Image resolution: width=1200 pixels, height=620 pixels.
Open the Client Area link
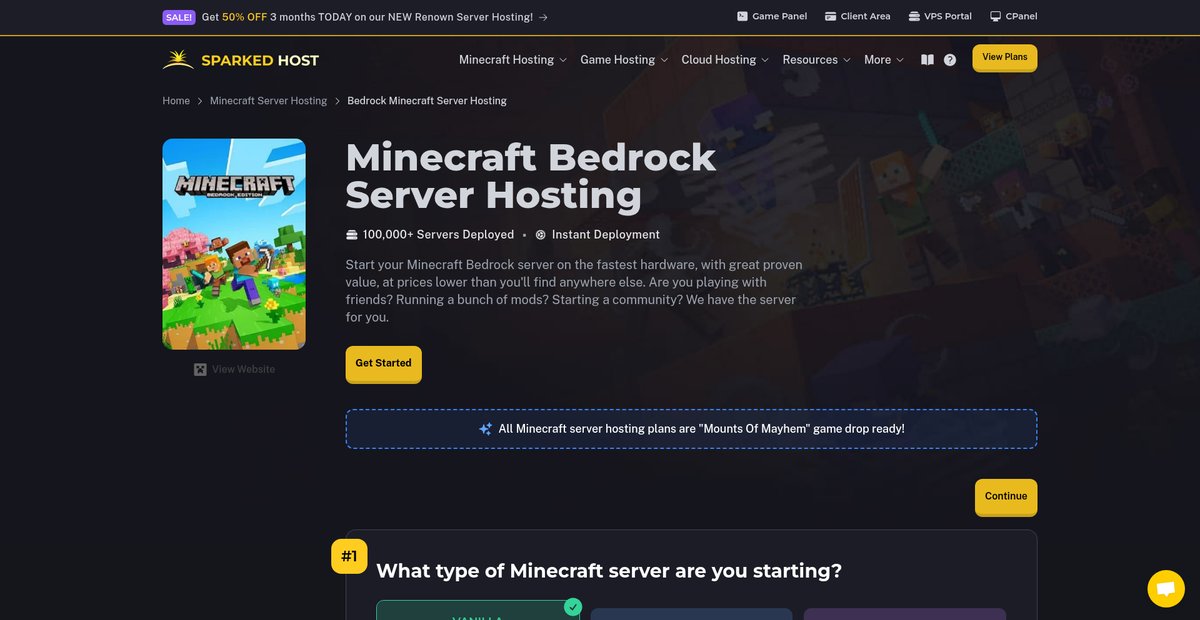tap(858, 16)
